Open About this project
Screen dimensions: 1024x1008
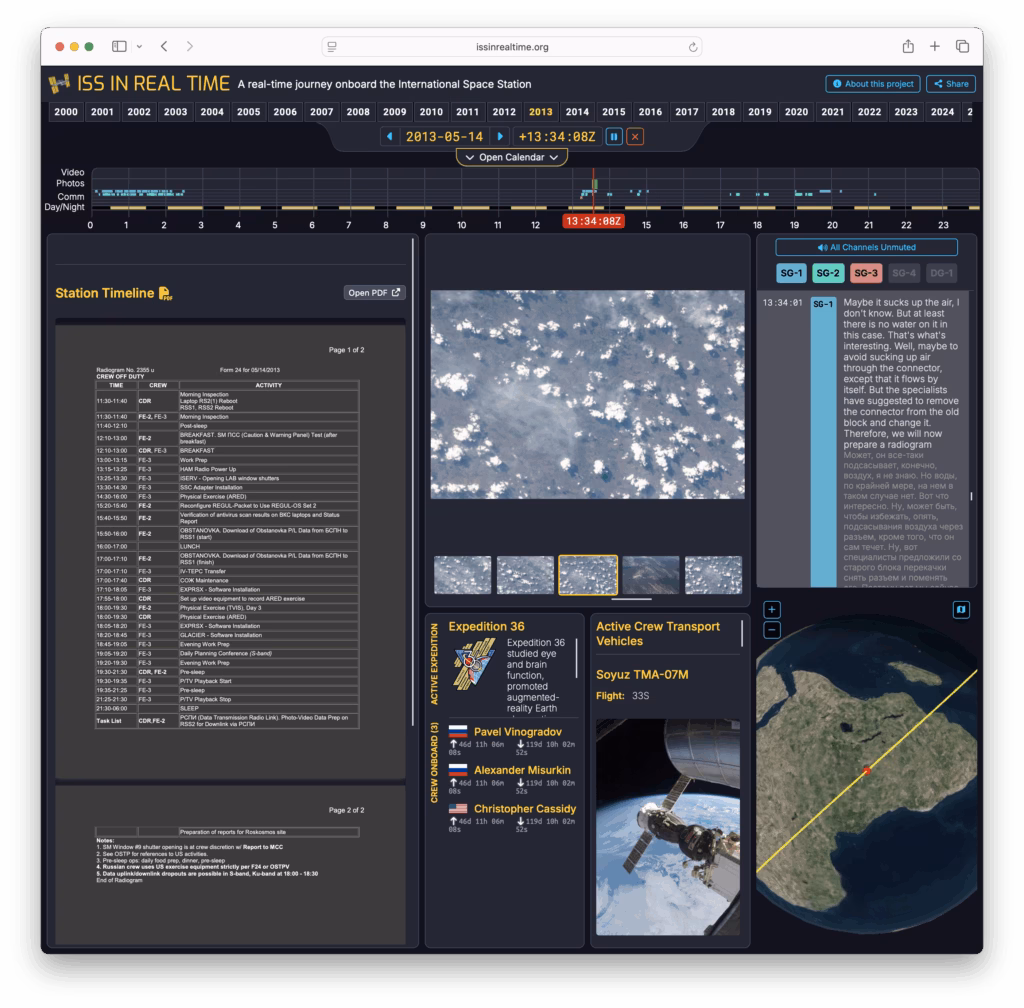click(871, 84)
